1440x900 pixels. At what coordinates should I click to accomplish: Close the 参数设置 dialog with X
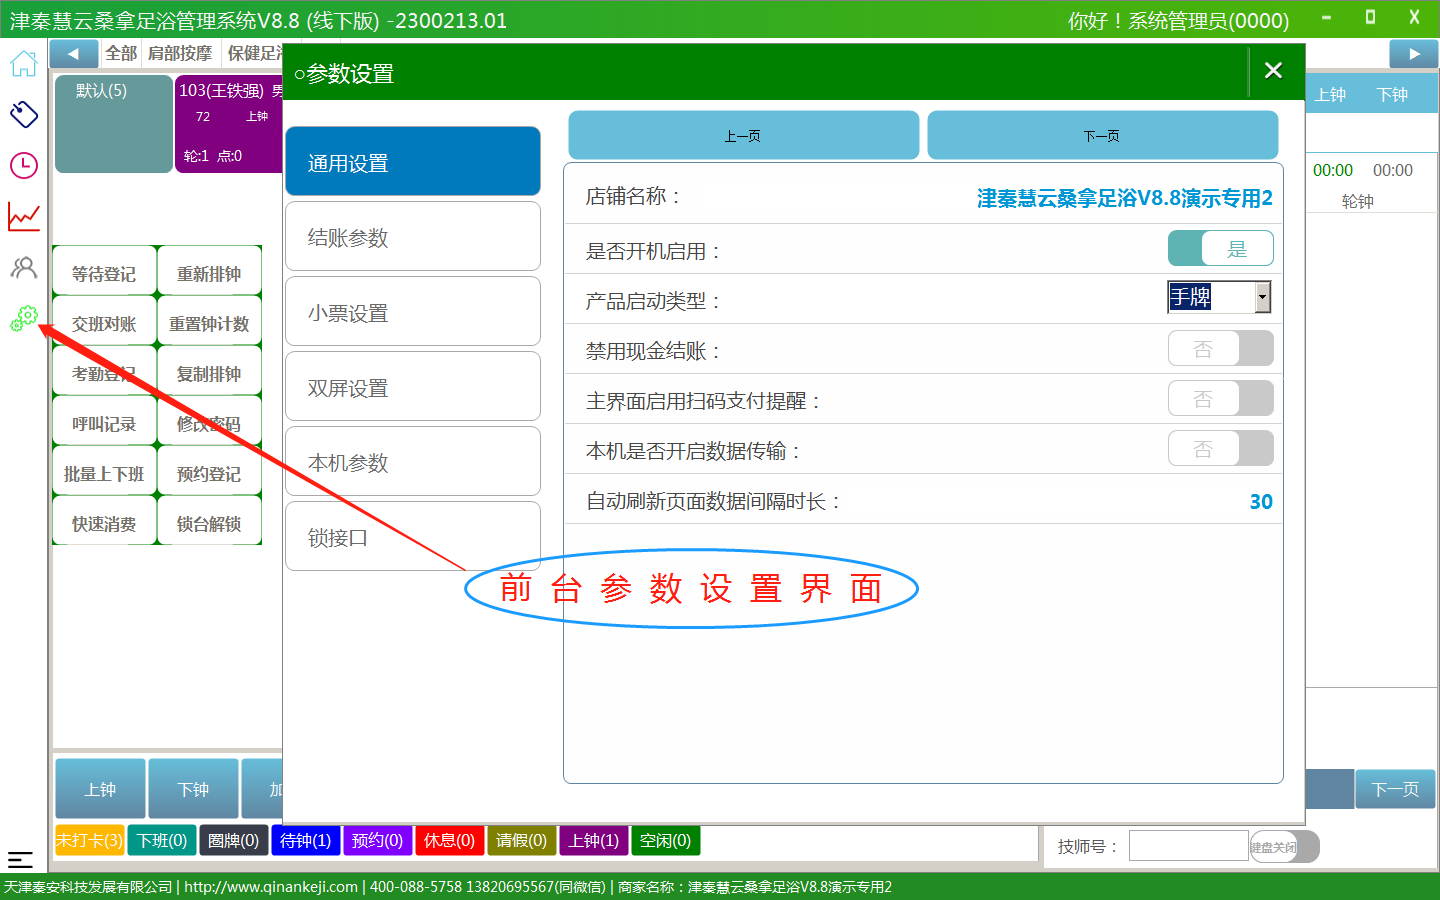1273,71
